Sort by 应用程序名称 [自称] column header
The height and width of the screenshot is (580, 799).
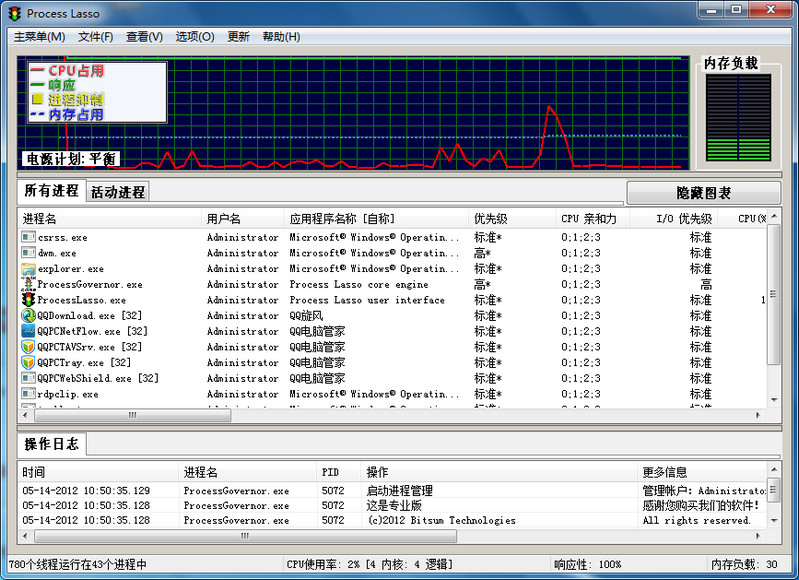376,219
